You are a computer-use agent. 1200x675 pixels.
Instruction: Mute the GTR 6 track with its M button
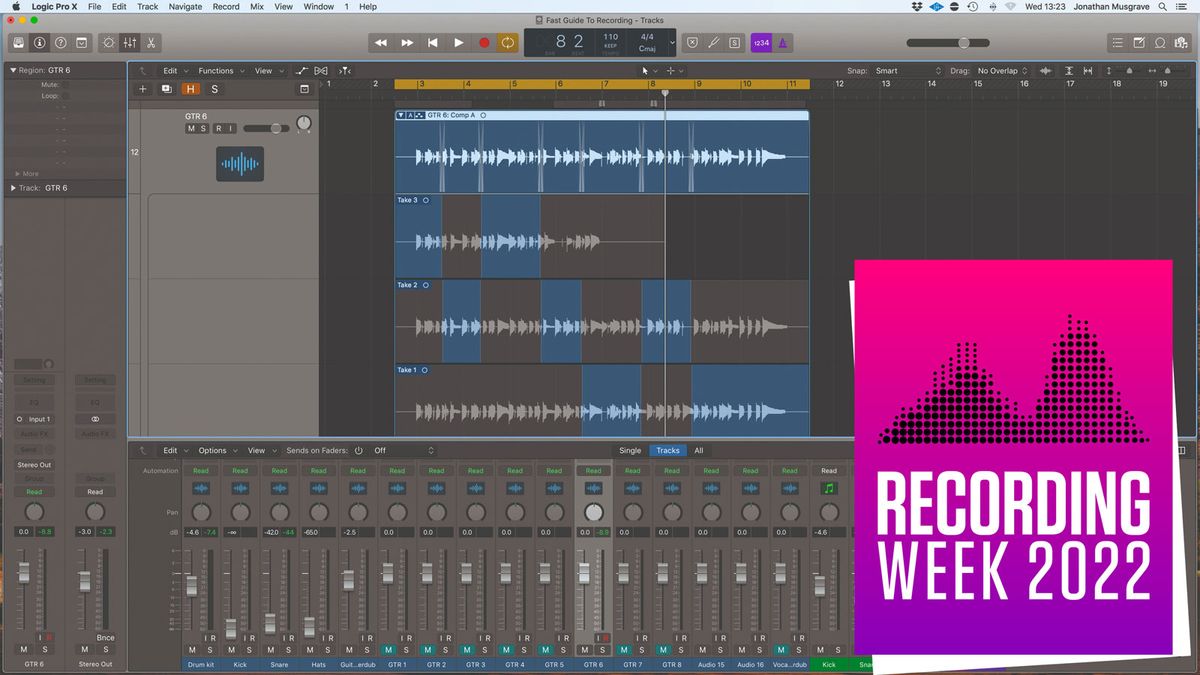[191, 128]
